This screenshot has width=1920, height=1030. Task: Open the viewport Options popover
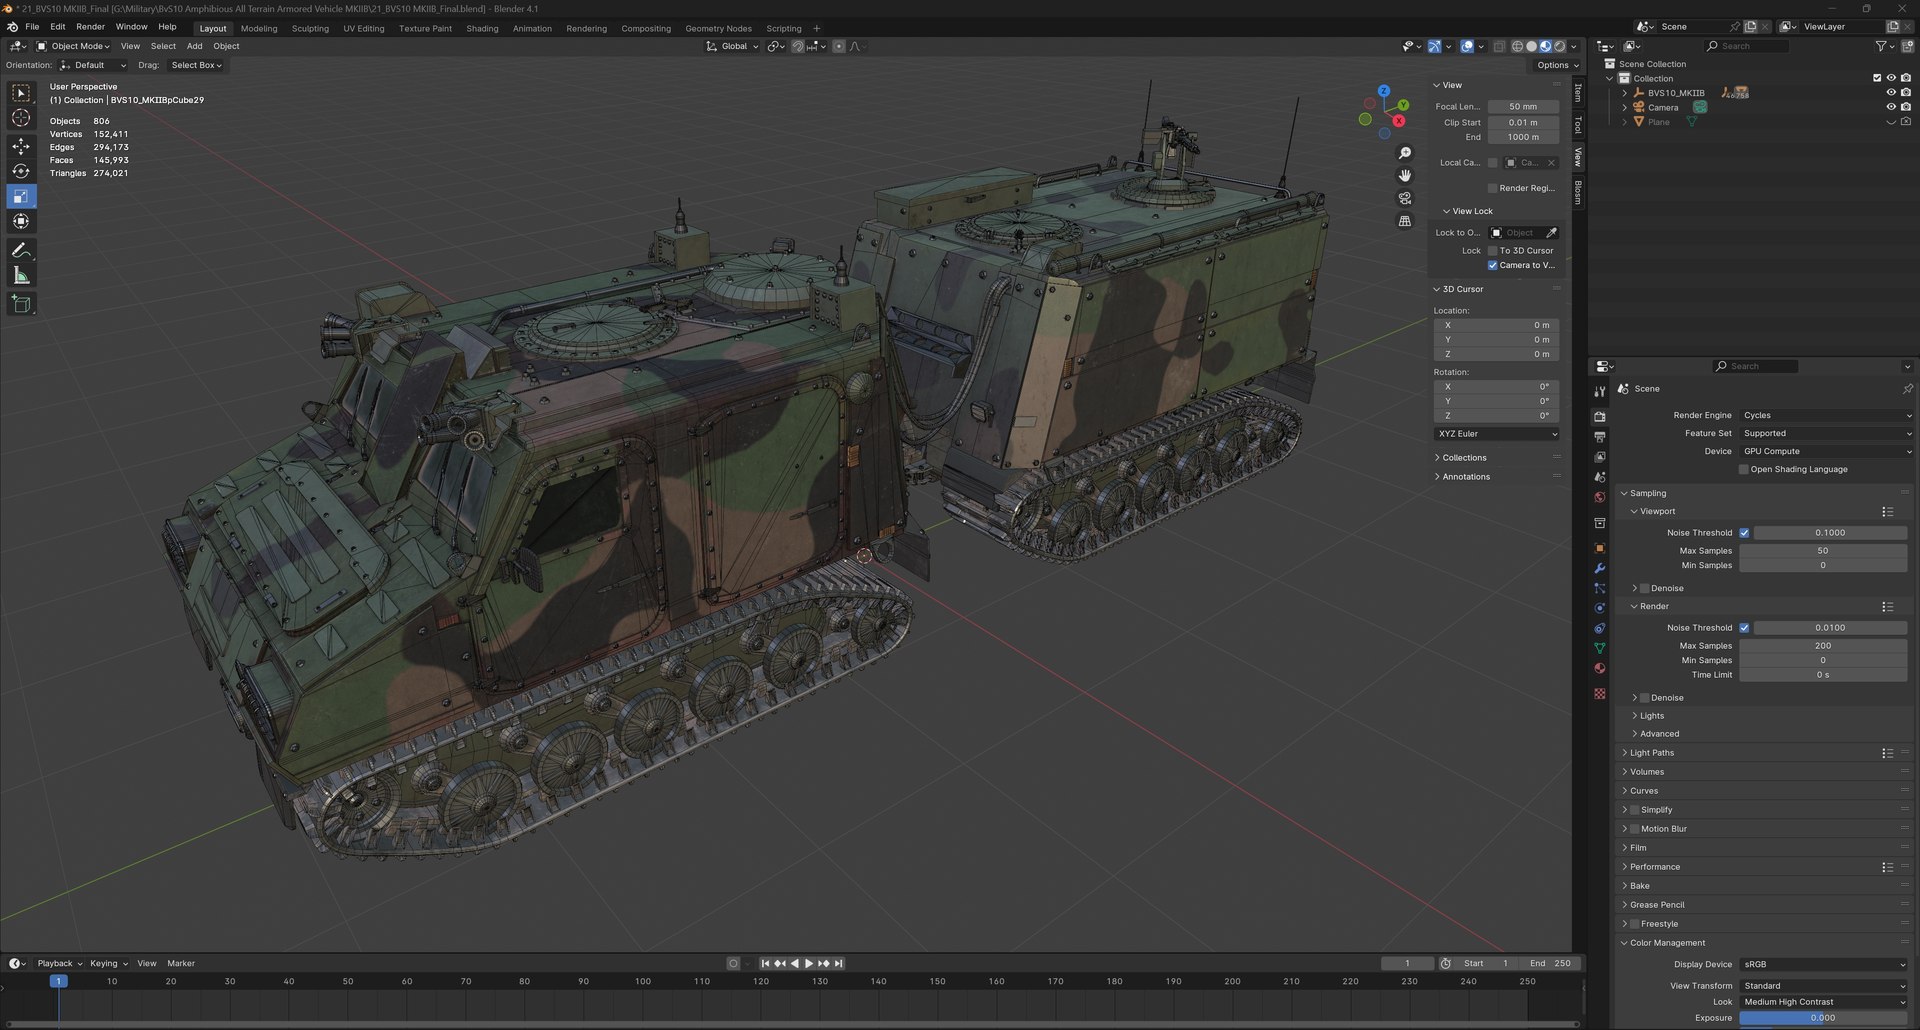pos(1557,65)
